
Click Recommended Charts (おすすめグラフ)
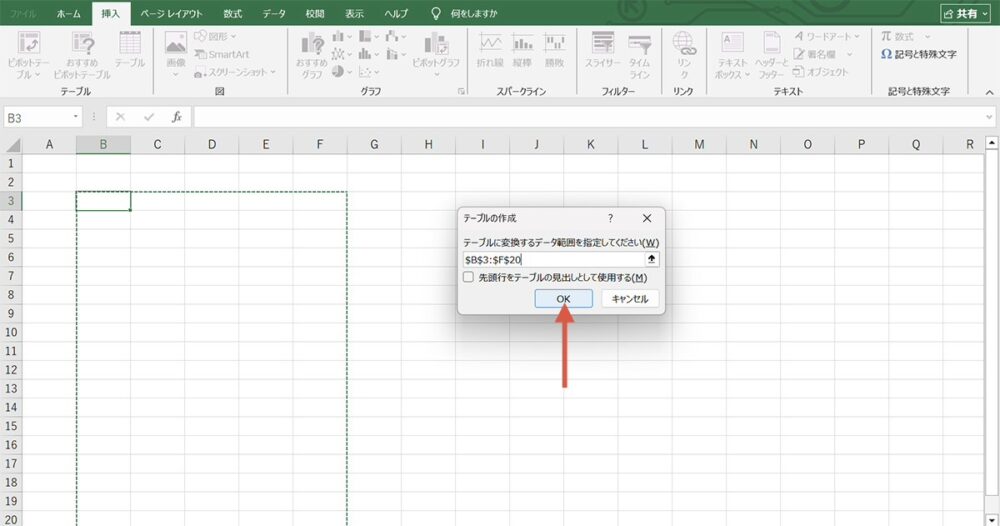pyautogui.click(x=311, y=55)
